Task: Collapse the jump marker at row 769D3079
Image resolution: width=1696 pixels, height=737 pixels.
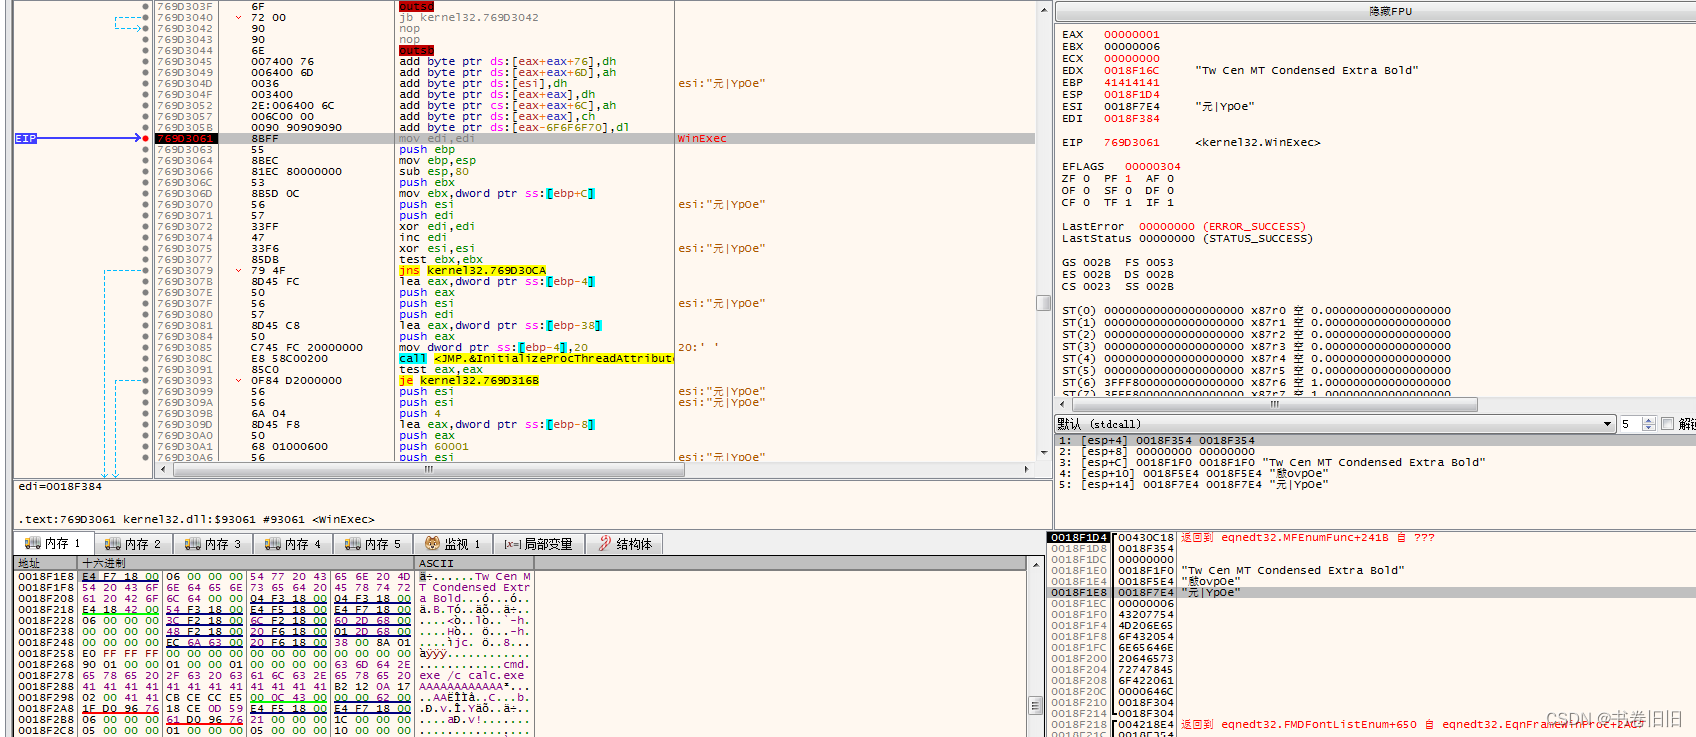Action: pyautogui.click(x=238, y=271)
